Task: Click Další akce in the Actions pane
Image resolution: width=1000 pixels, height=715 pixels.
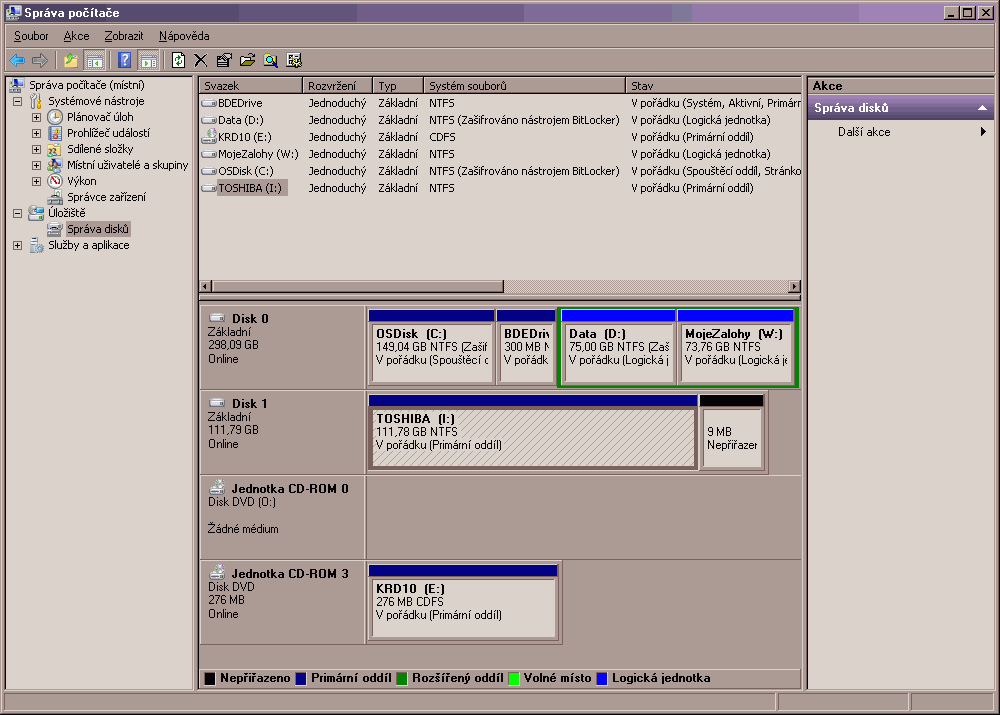Action: point(864,132)
